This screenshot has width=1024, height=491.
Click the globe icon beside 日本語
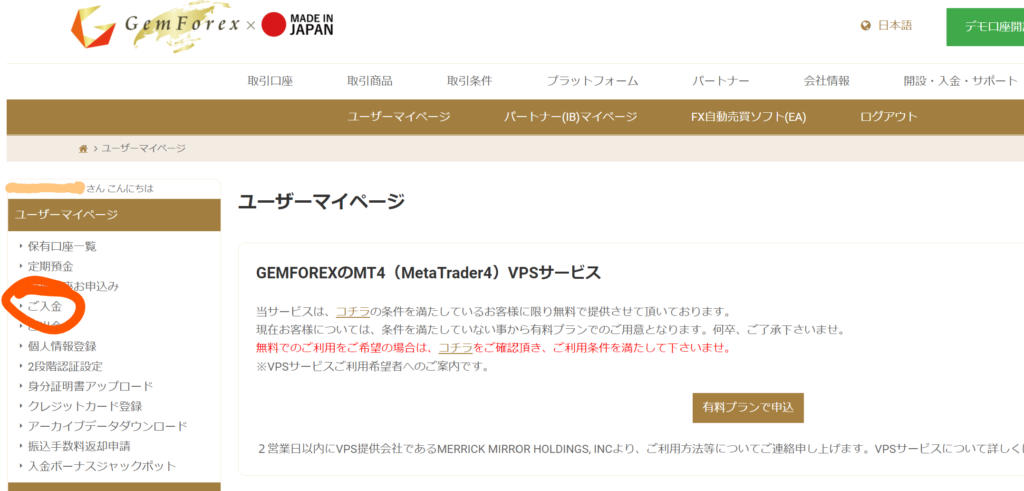(865, 26)
